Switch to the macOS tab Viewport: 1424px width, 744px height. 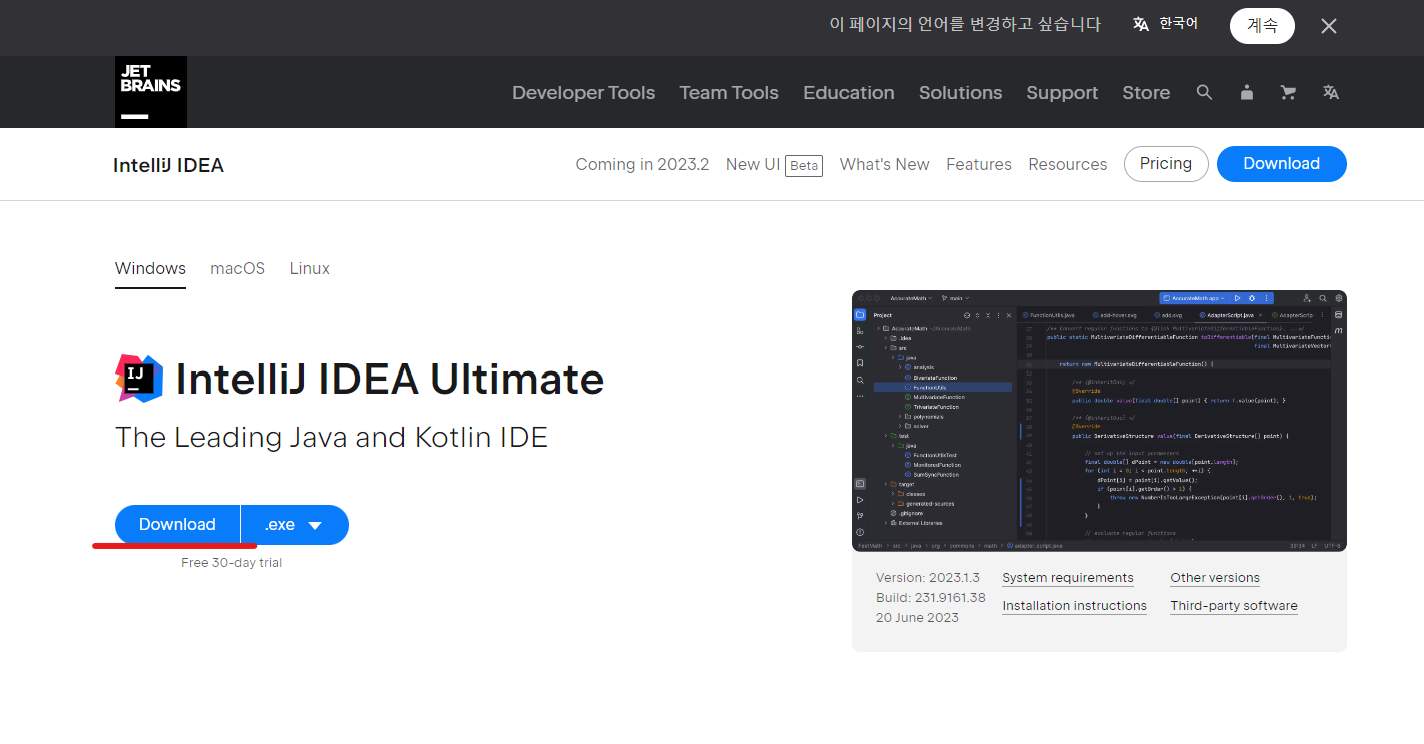[237, 269]
